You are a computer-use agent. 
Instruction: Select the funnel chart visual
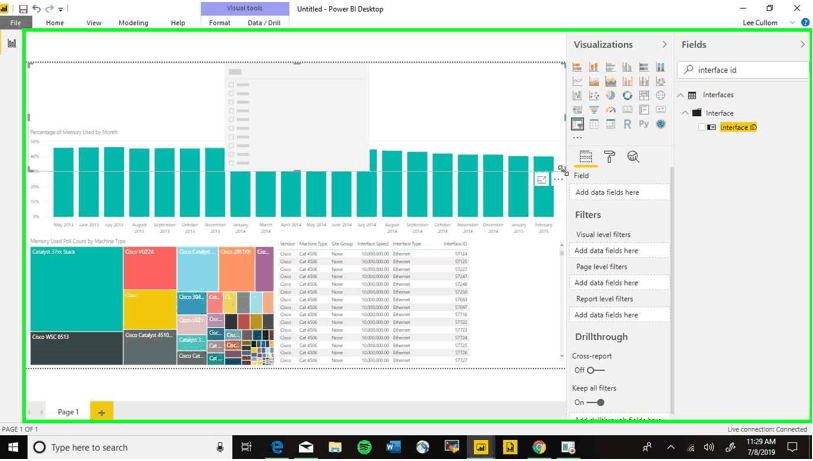click(x=594, y=110)
